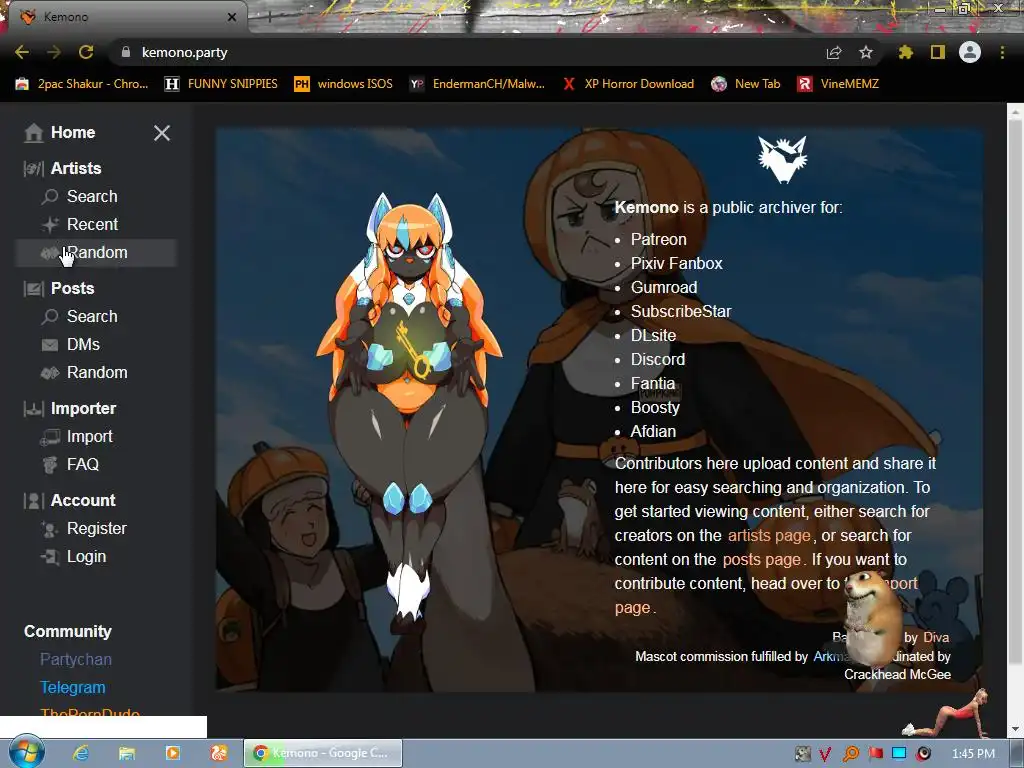Open Random artist link
This screenshot has width=1024, height=768.
coord(97,253)
